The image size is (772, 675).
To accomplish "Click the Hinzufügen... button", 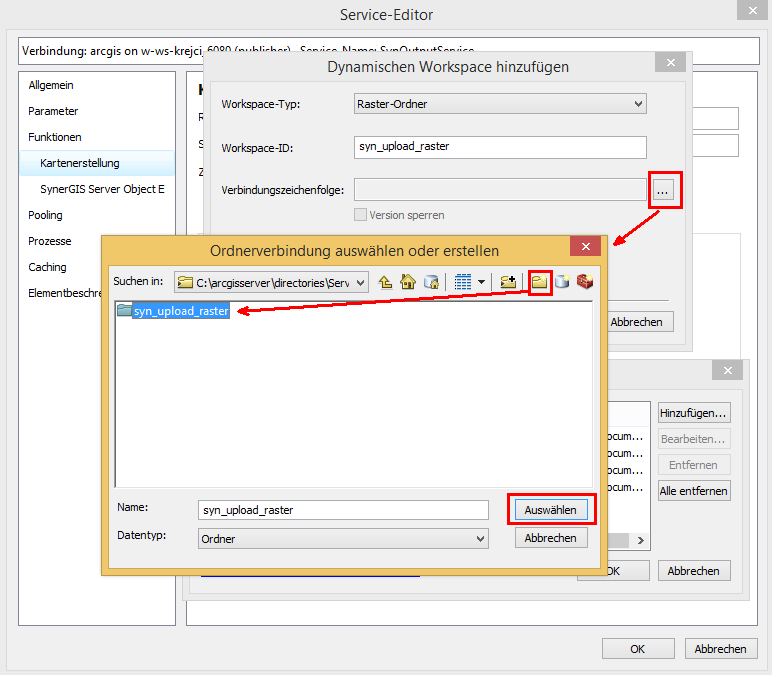I will tap(693, 413).
